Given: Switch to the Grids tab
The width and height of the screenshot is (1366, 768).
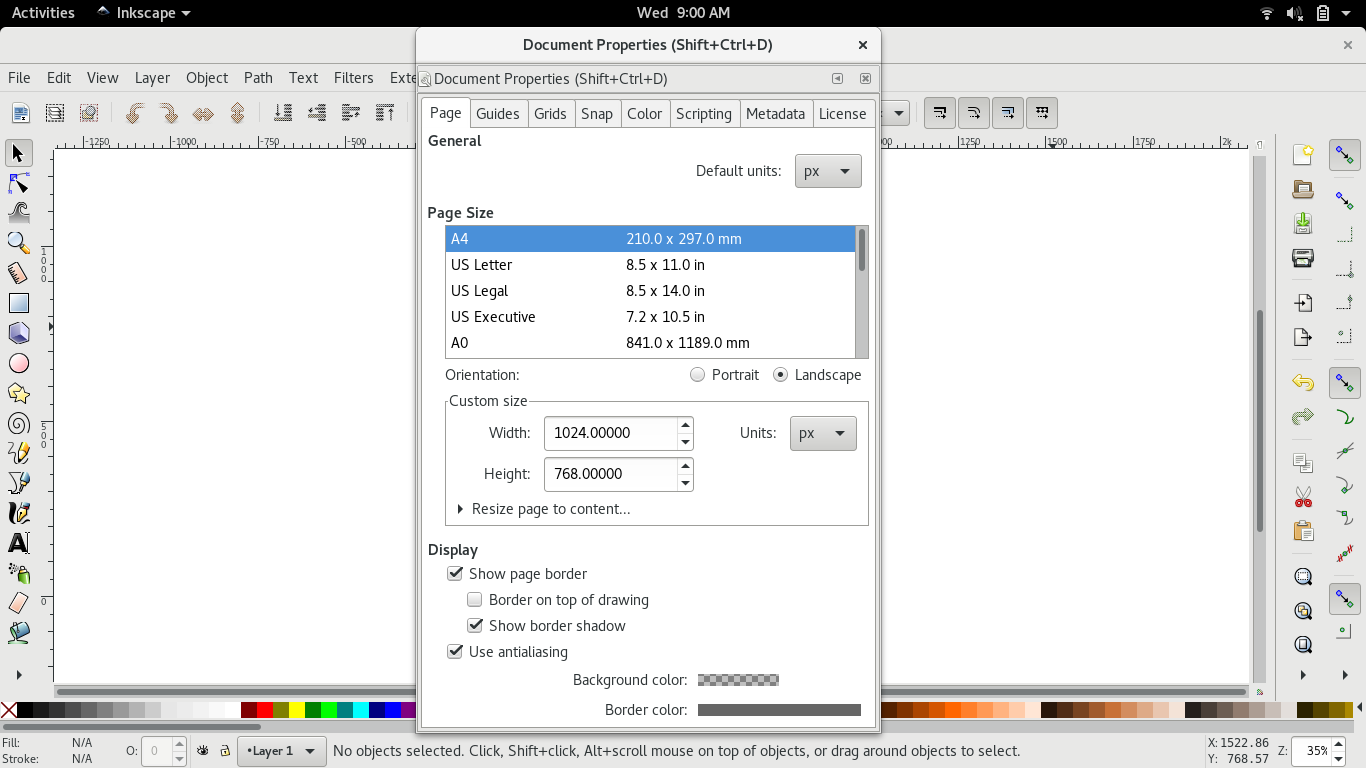Looking at the screenshot, I should pos(551,113).
